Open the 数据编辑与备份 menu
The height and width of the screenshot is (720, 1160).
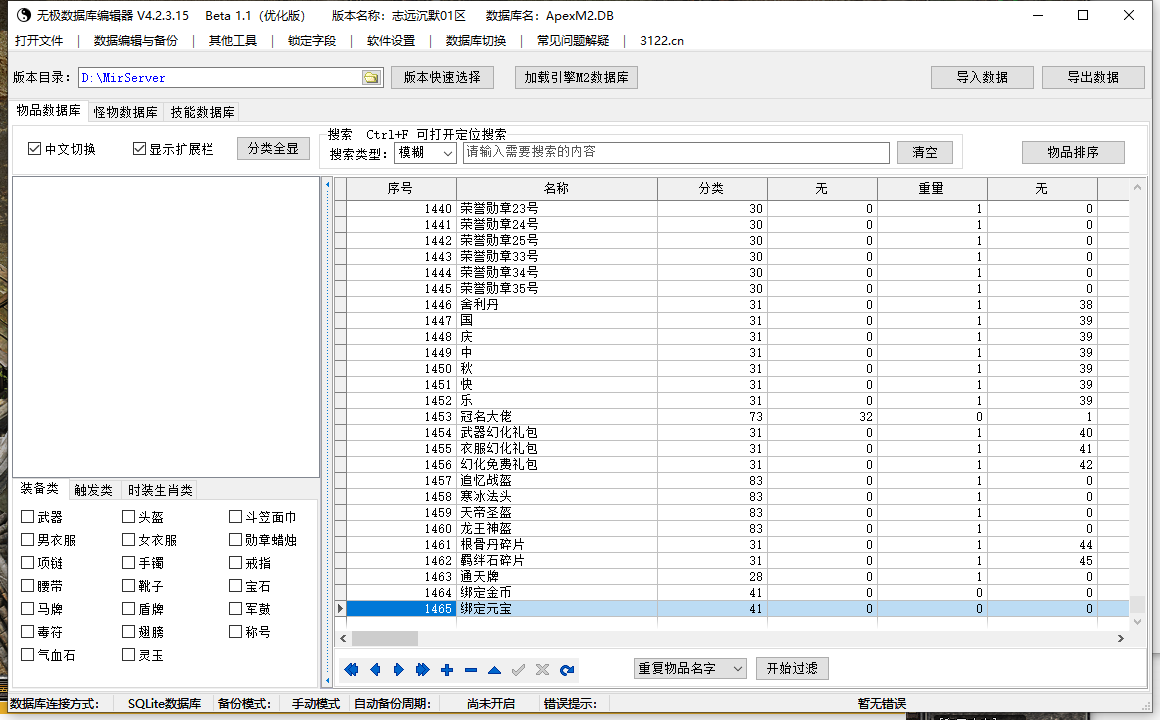tap(135, 41)
